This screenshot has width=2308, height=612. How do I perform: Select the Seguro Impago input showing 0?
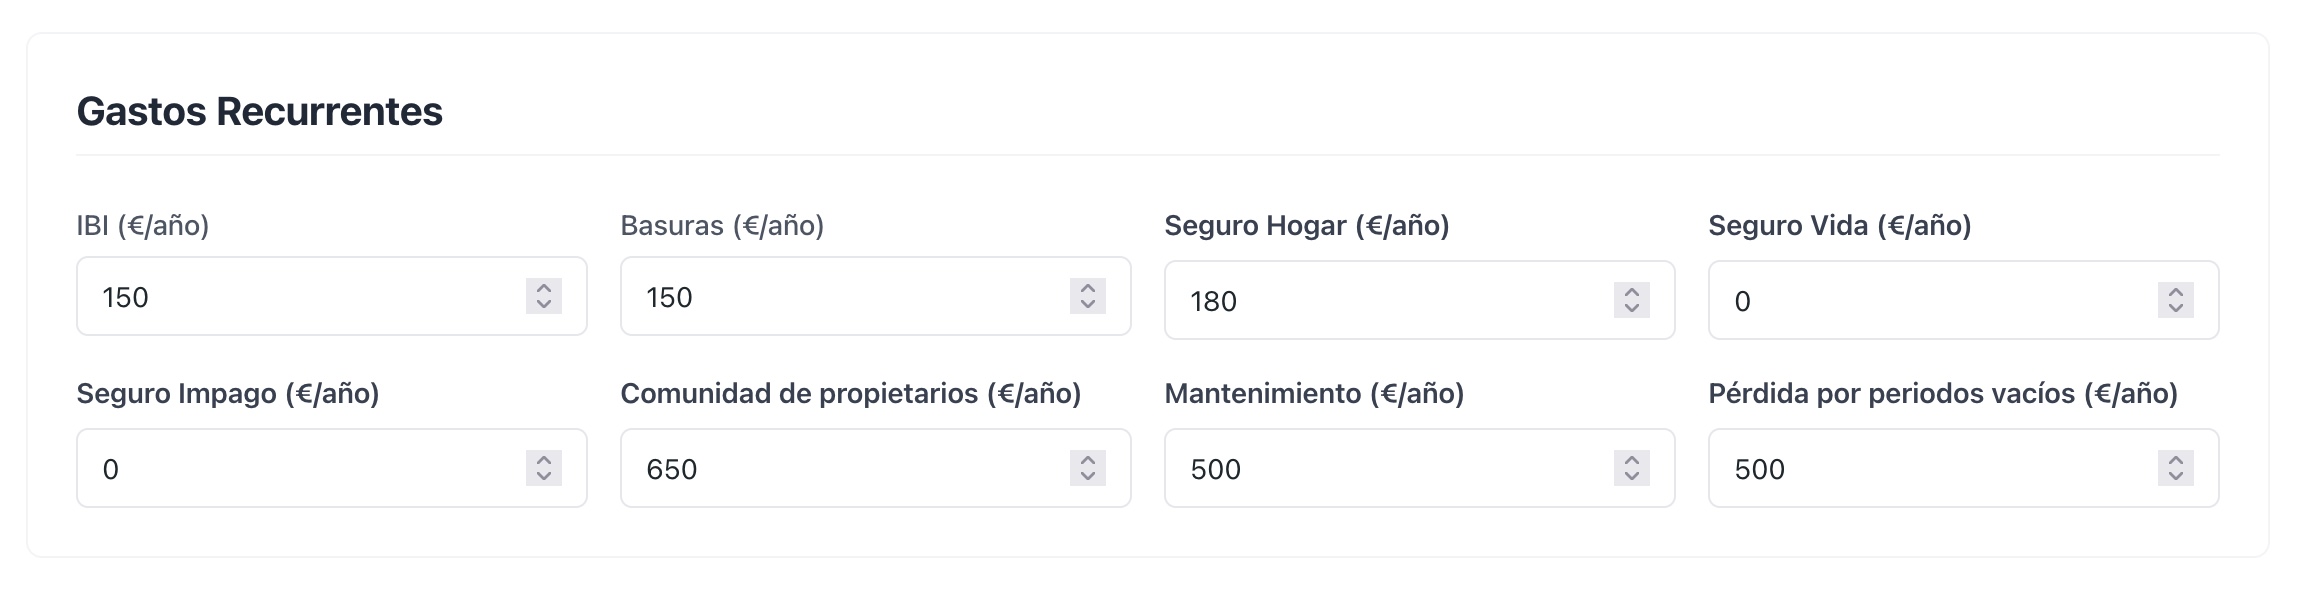point(300,466)
